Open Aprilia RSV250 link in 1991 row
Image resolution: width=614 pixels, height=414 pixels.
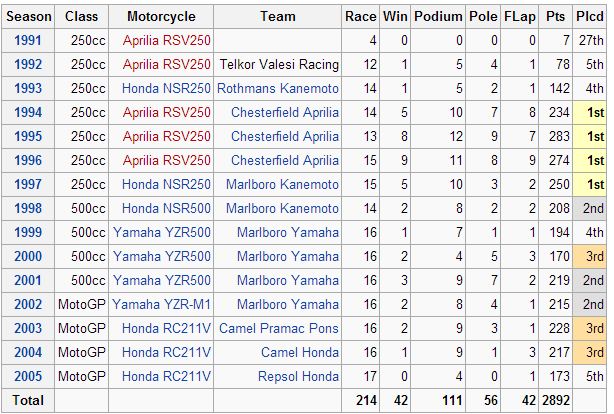[x=166, y=40]
